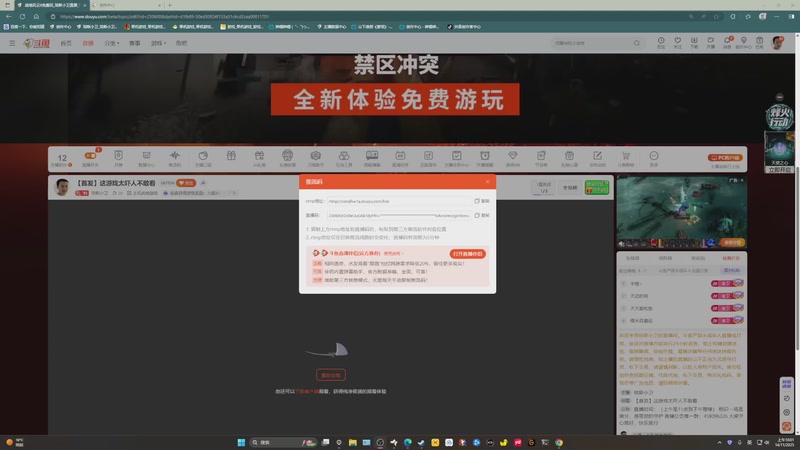This screenshot has width=800, height=450.
Task: Click the orange PC client button
Action: 725,158
